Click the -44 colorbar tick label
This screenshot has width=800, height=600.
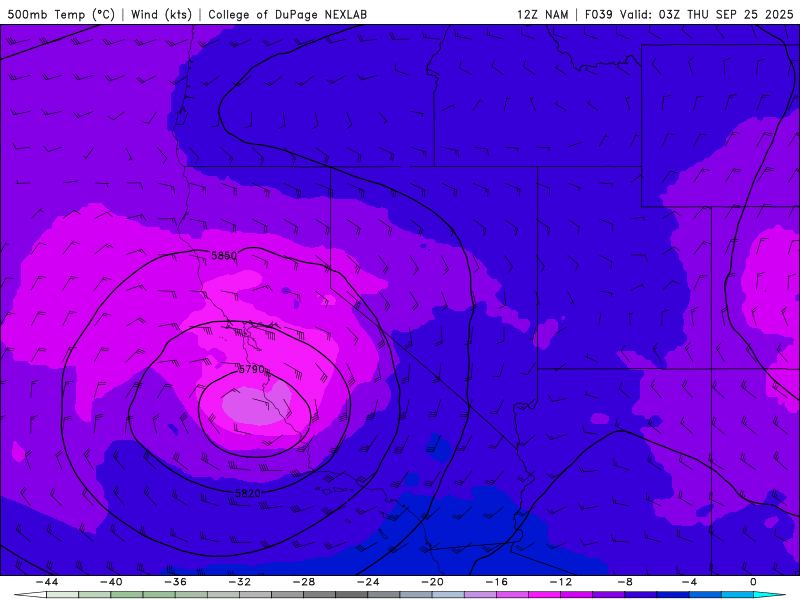[47, 582]
